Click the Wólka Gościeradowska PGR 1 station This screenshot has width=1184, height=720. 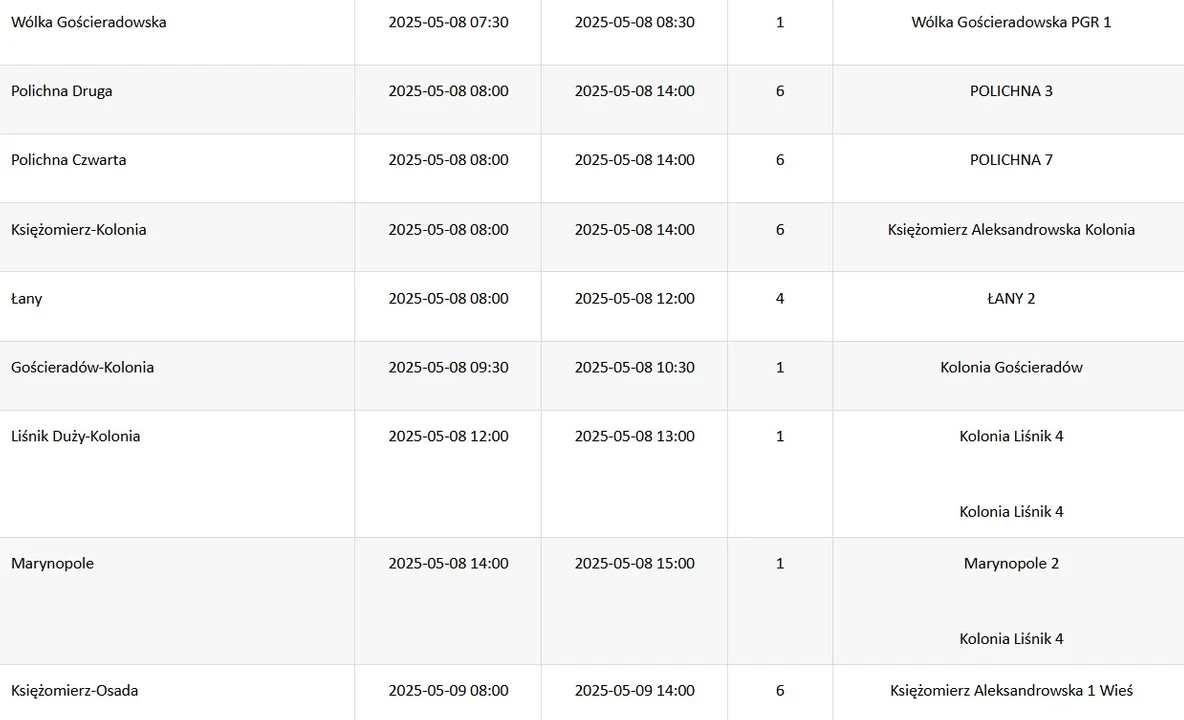coord(1011,23)
